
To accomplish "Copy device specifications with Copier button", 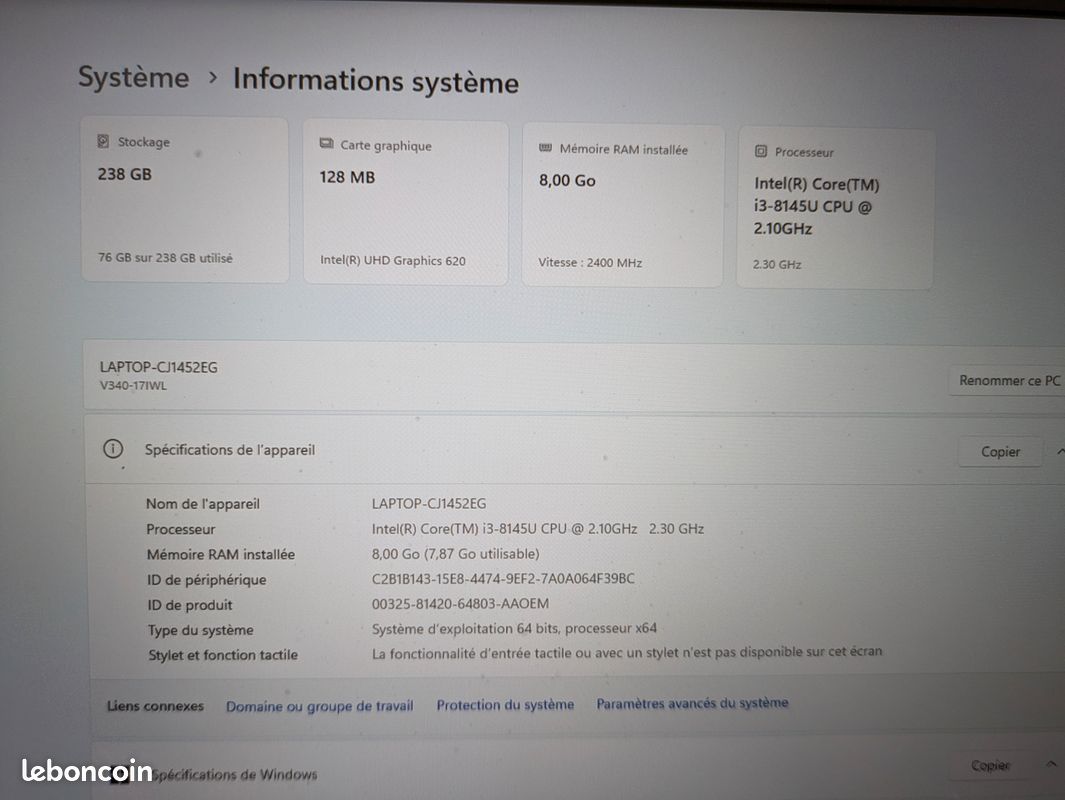I will click(1000, 452).
